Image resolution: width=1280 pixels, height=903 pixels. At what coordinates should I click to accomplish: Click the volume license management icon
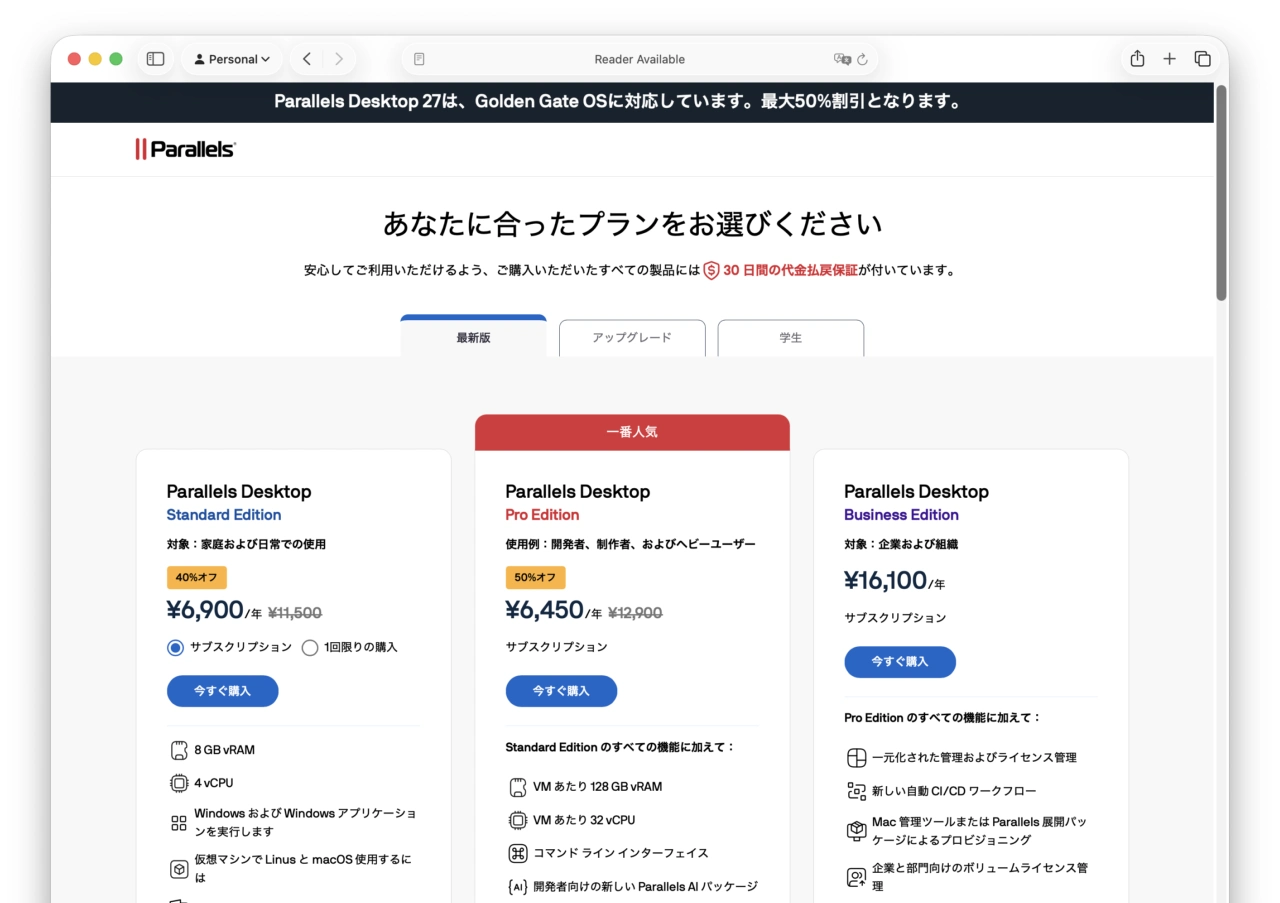coord(856,877)
